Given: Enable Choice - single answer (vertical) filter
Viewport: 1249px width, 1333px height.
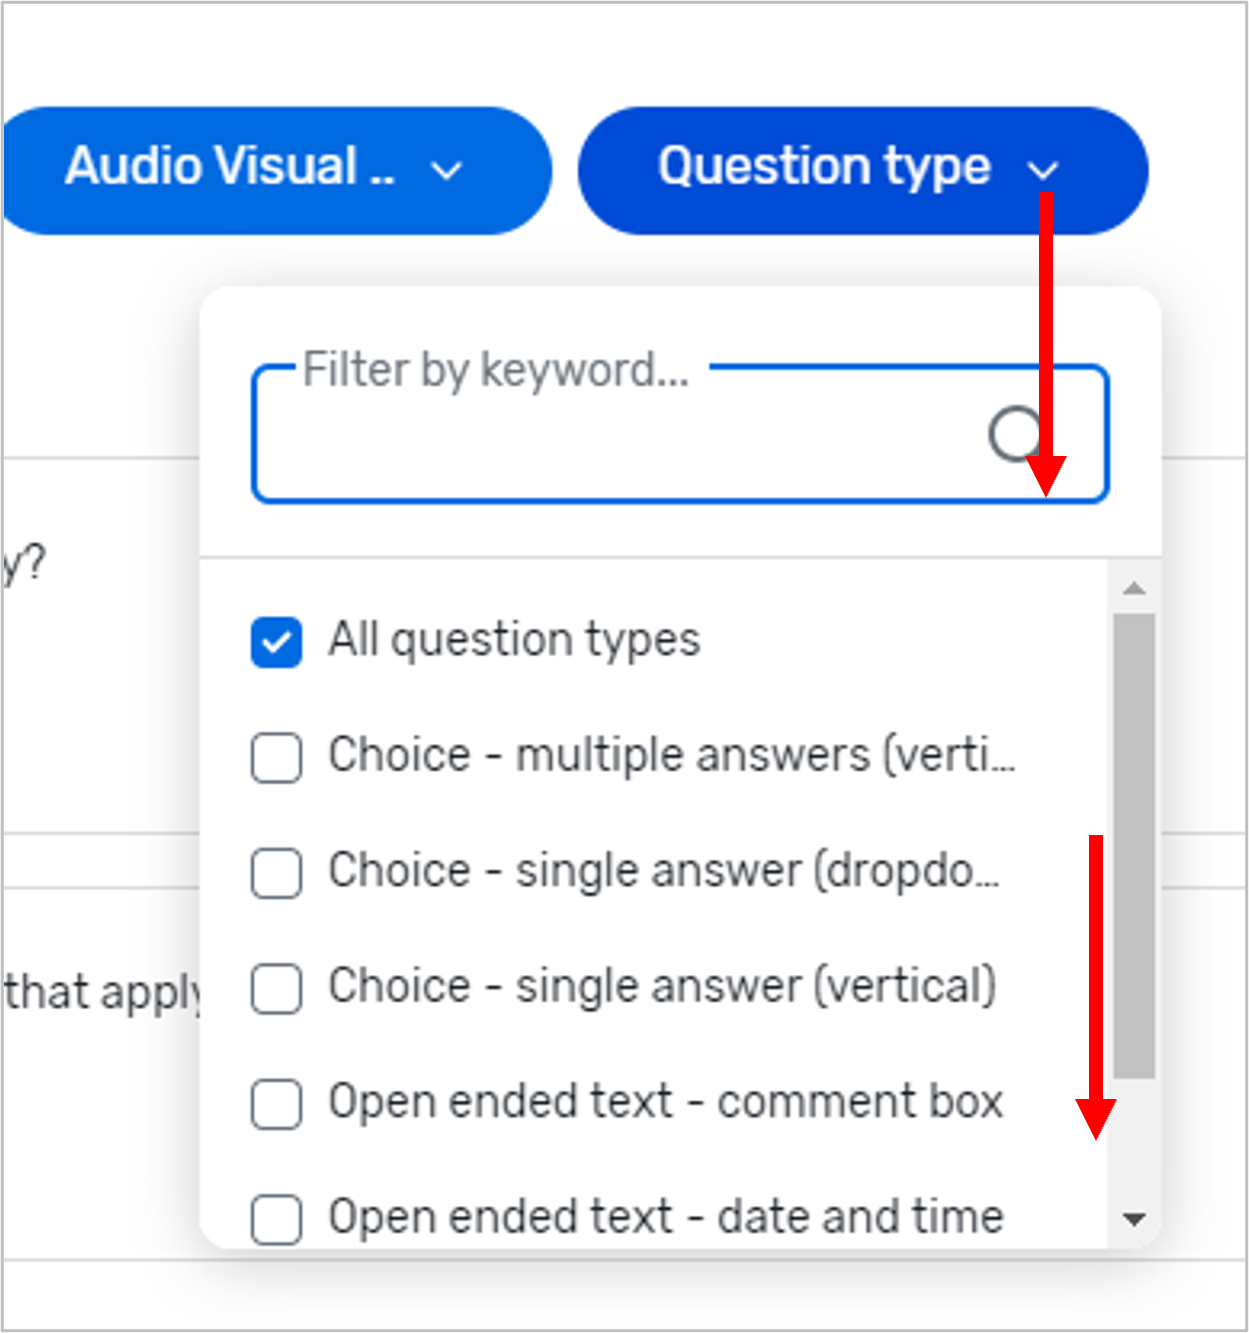Looking at the screenshot, I should (x=275, y=988).
